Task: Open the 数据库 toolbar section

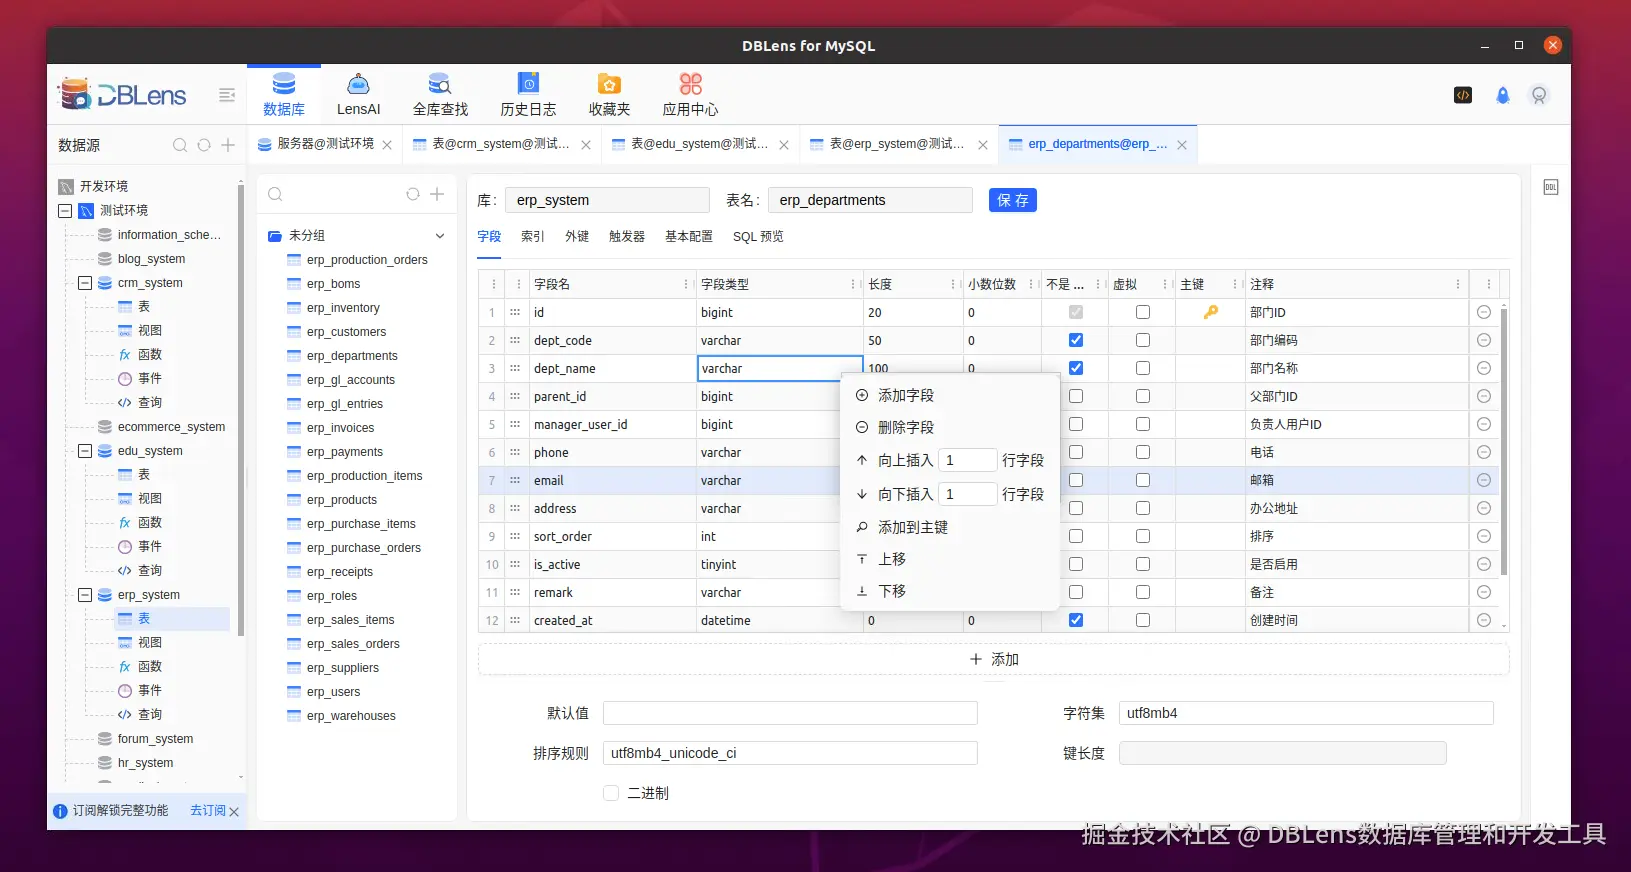Action: [x=284, y=95]
